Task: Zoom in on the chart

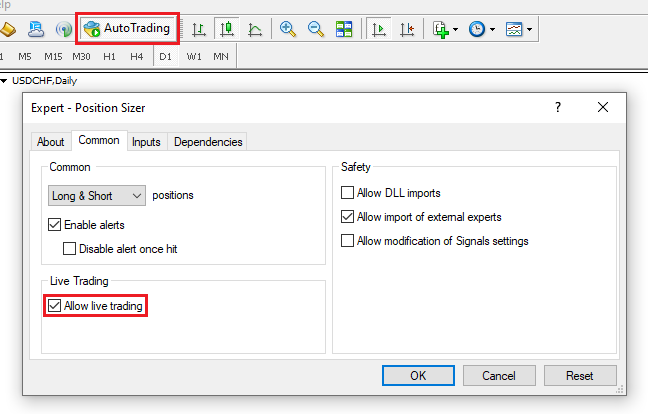Action: coord(288,29)
